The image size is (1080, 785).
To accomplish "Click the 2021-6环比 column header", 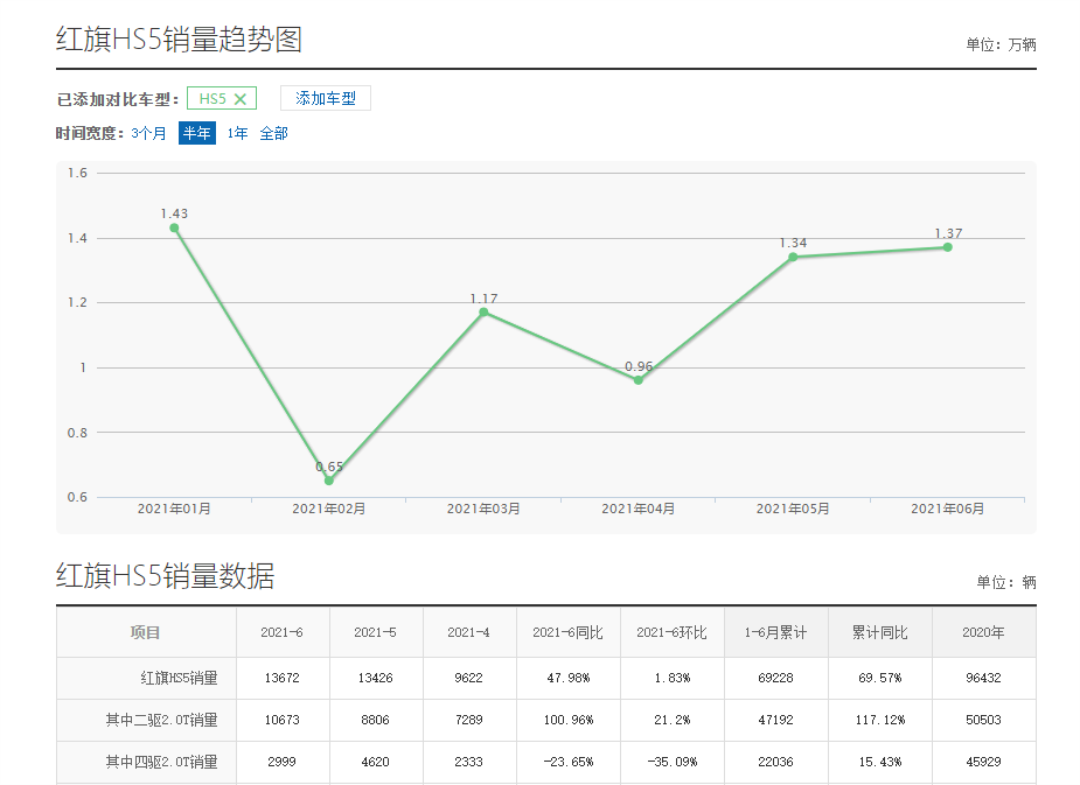I will click(672, 632).
